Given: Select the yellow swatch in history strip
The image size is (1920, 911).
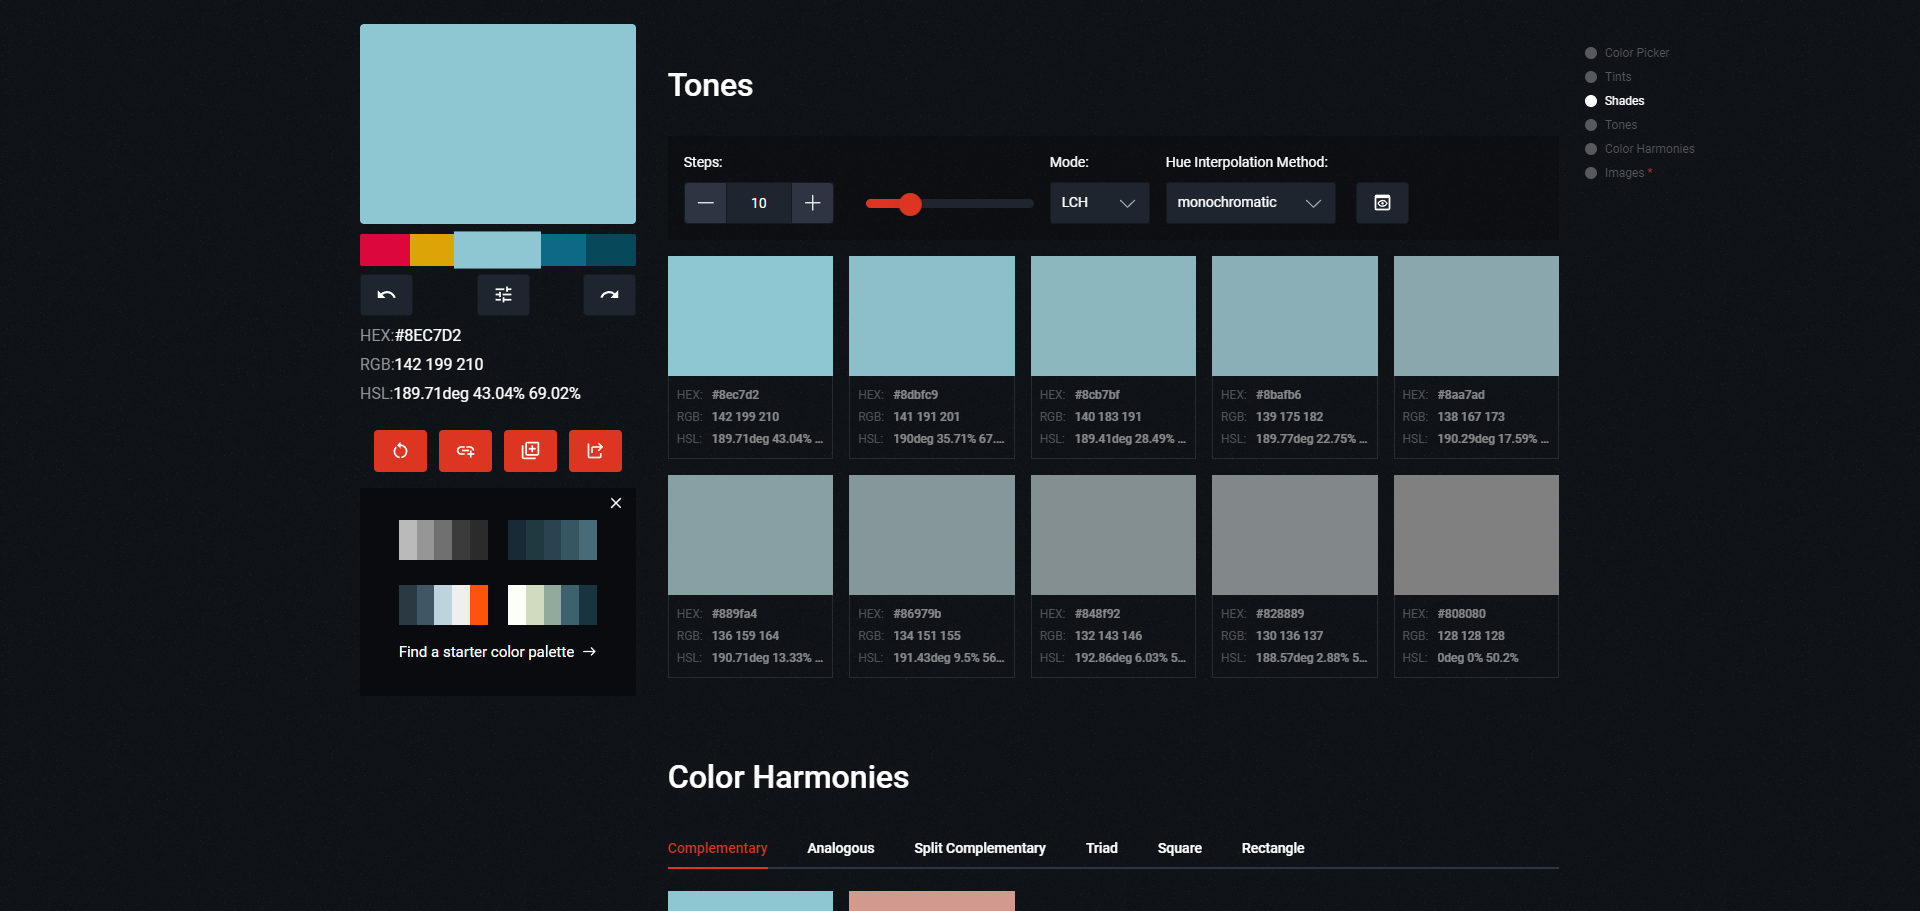Looking at the screenshot, I should [432, 250].
